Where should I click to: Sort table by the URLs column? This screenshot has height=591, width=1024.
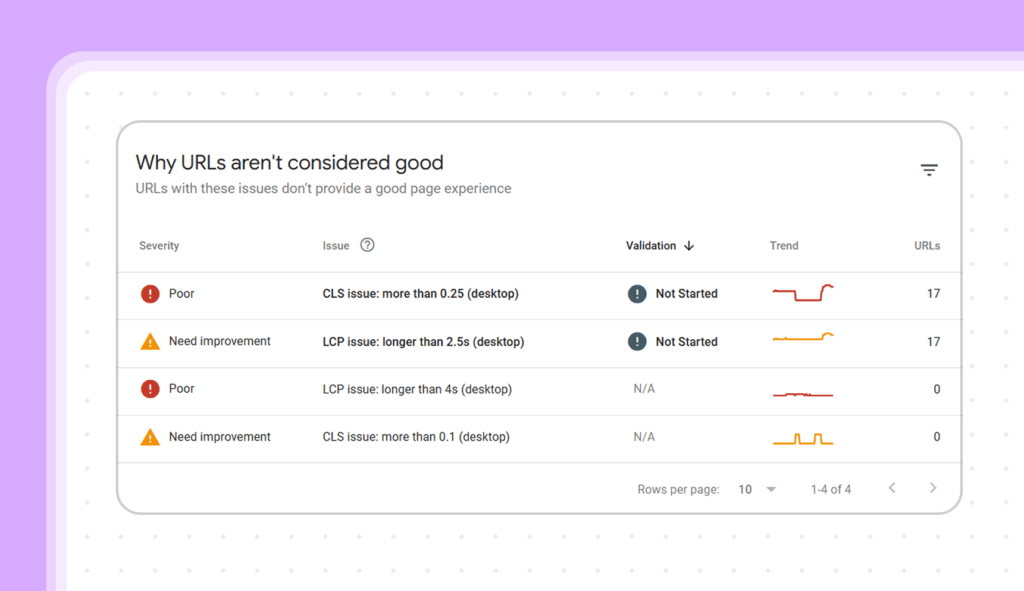pyautogui.click(x=926, y=245)
